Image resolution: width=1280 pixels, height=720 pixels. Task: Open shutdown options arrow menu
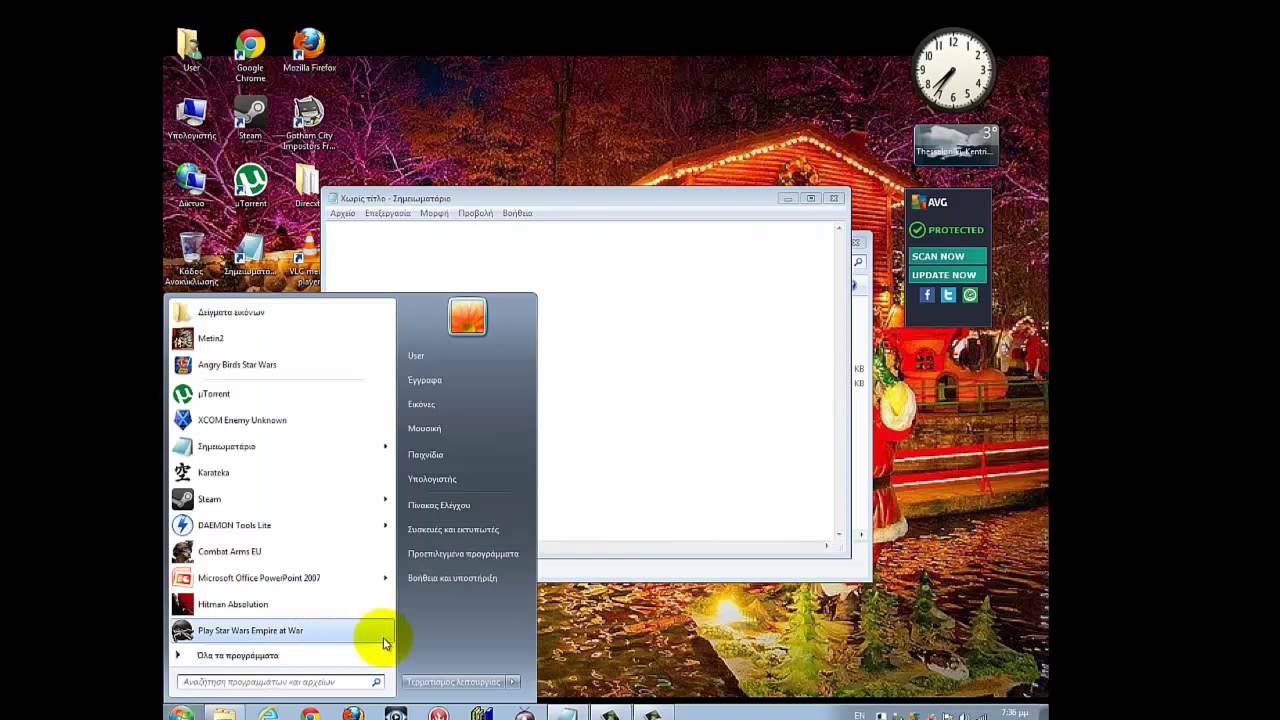[512, 682]
